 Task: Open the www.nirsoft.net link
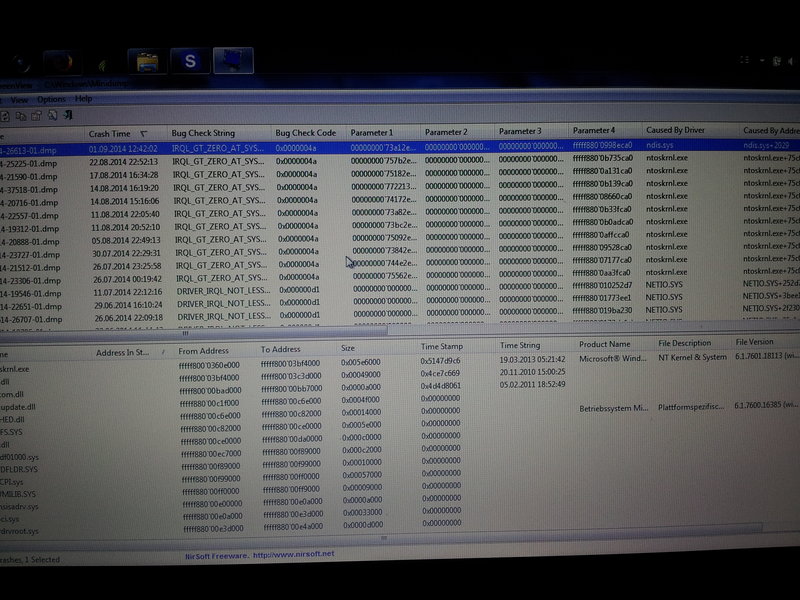point(295,553)
